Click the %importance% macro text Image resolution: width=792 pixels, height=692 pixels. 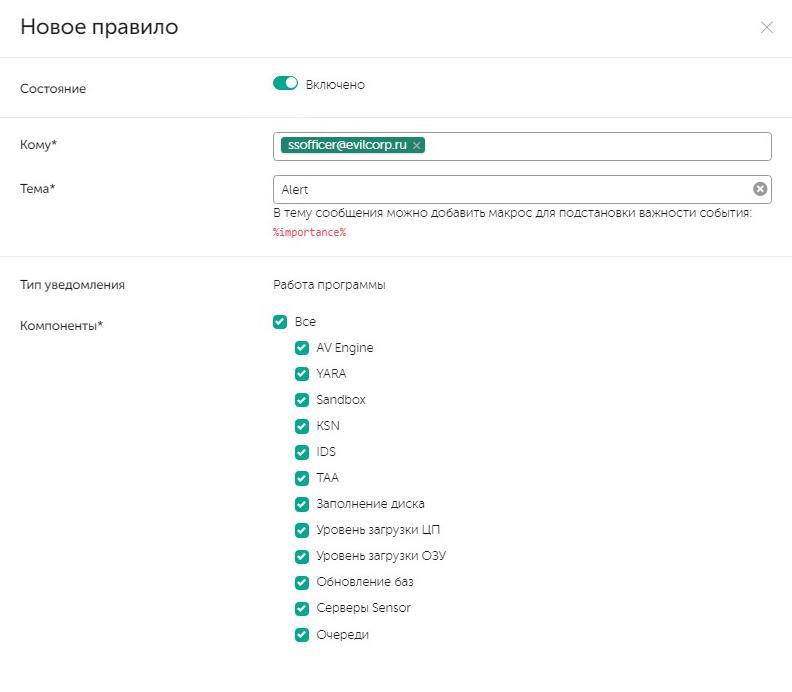[310, 232]
